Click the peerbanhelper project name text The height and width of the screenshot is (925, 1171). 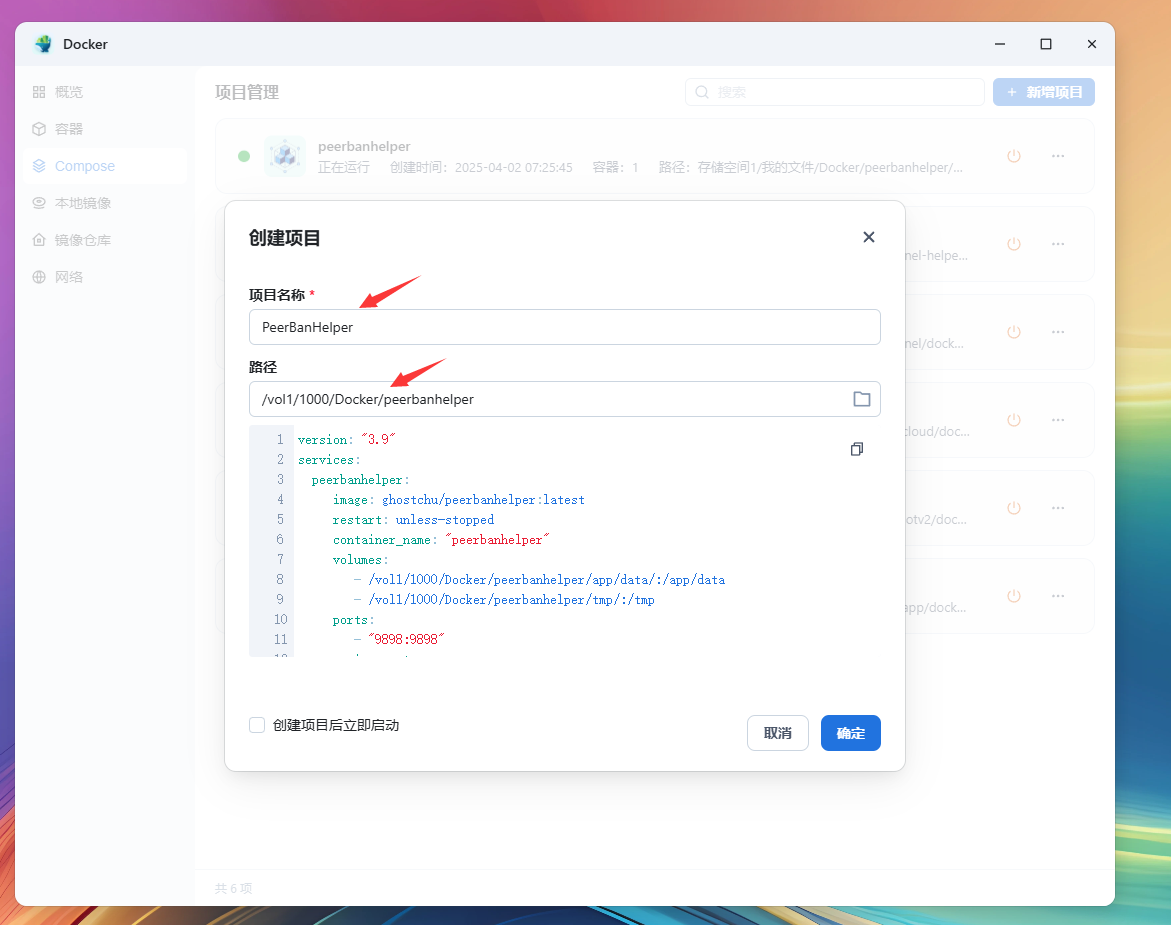(x=364, y=146)
